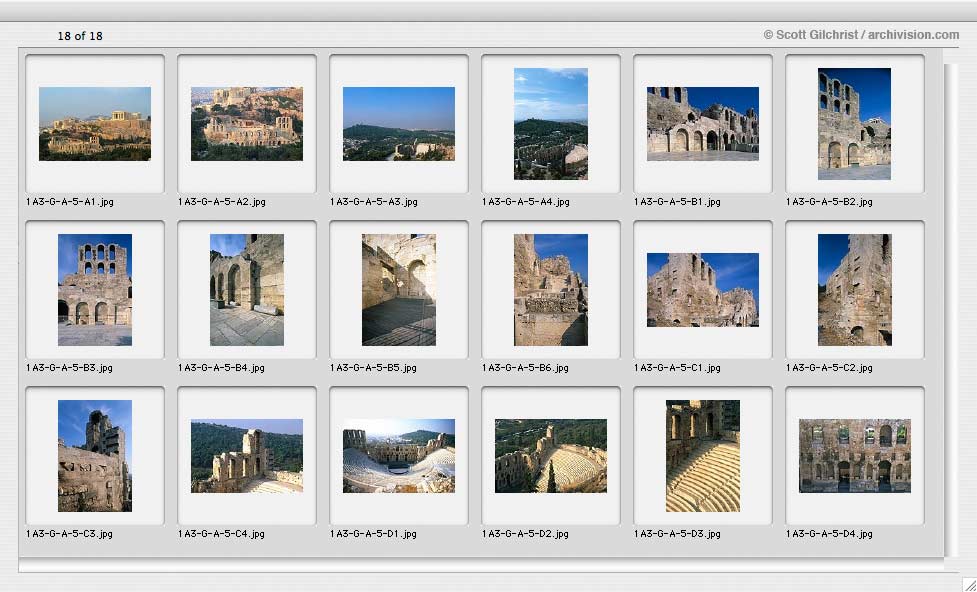Click filename label 1A3-G-A-5-C1.jpg
The height and width of the screenshot is (592, 977).
coord(677,368)
